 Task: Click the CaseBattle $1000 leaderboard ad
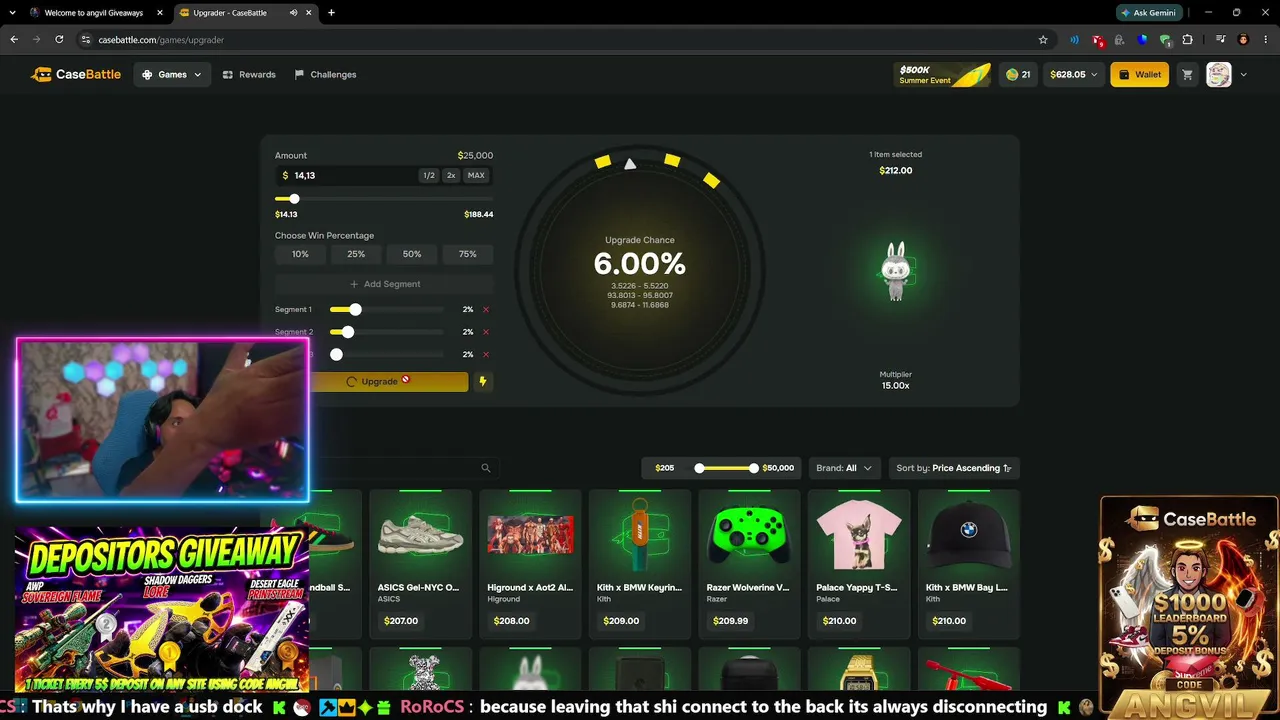click(1189, 608)
